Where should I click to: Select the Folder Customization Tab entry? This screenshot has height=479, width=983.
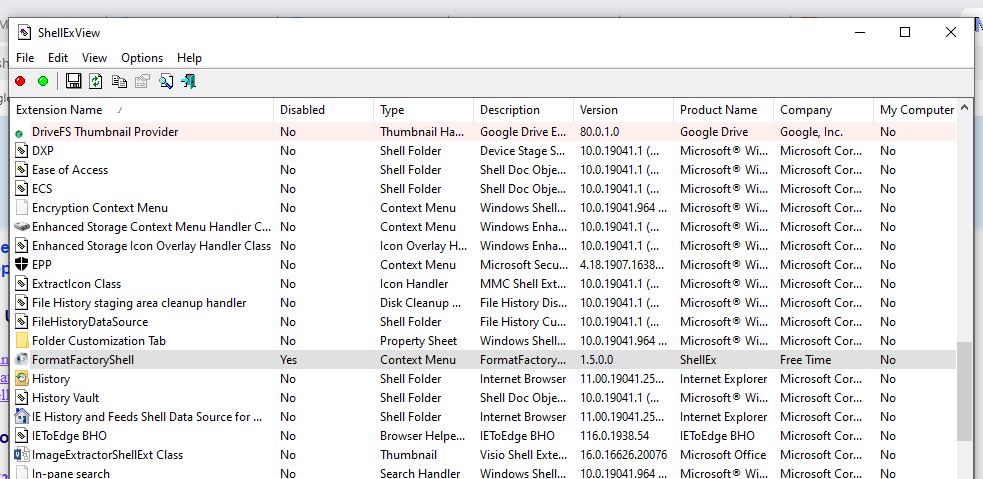point(98,341)
